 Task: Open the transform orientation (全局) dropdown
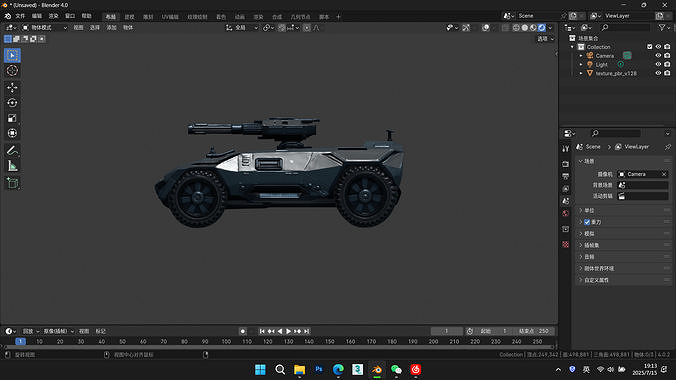point(241,28)
